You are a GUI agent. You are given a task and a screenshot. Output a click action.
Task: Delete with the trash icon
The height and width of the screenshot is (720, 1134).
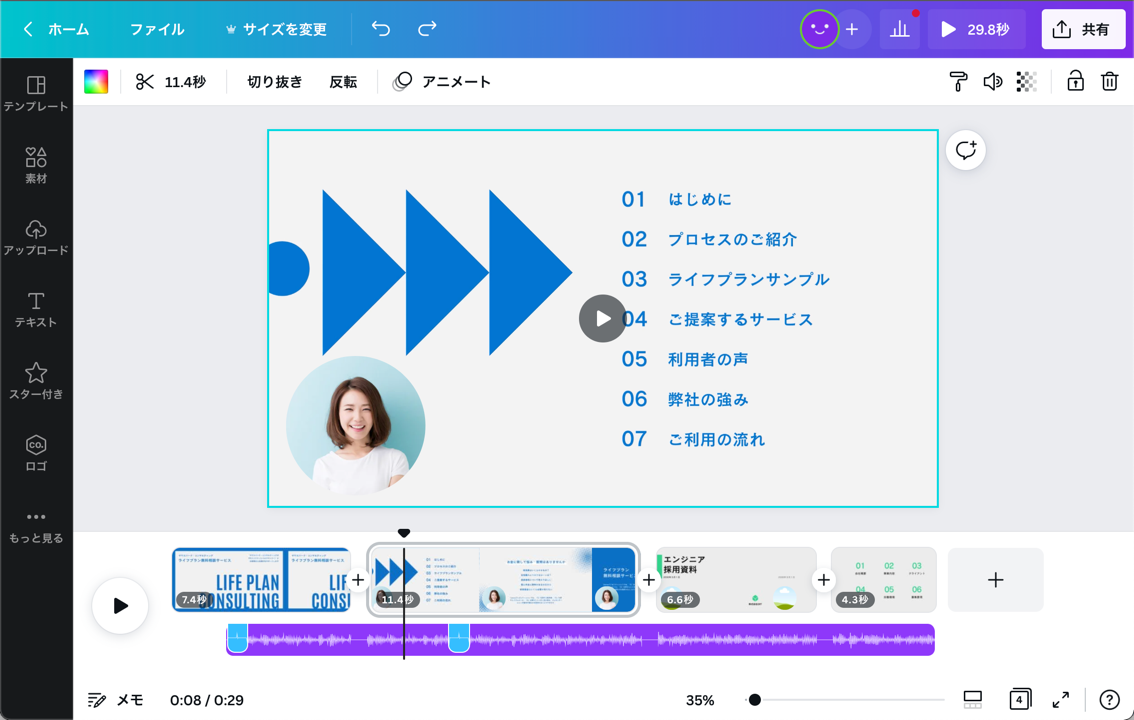coord(1109,81)
